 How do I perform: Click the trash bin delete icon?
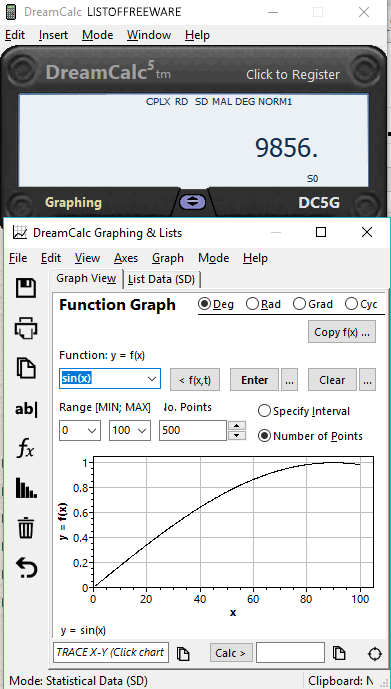[x=26, y=528]
